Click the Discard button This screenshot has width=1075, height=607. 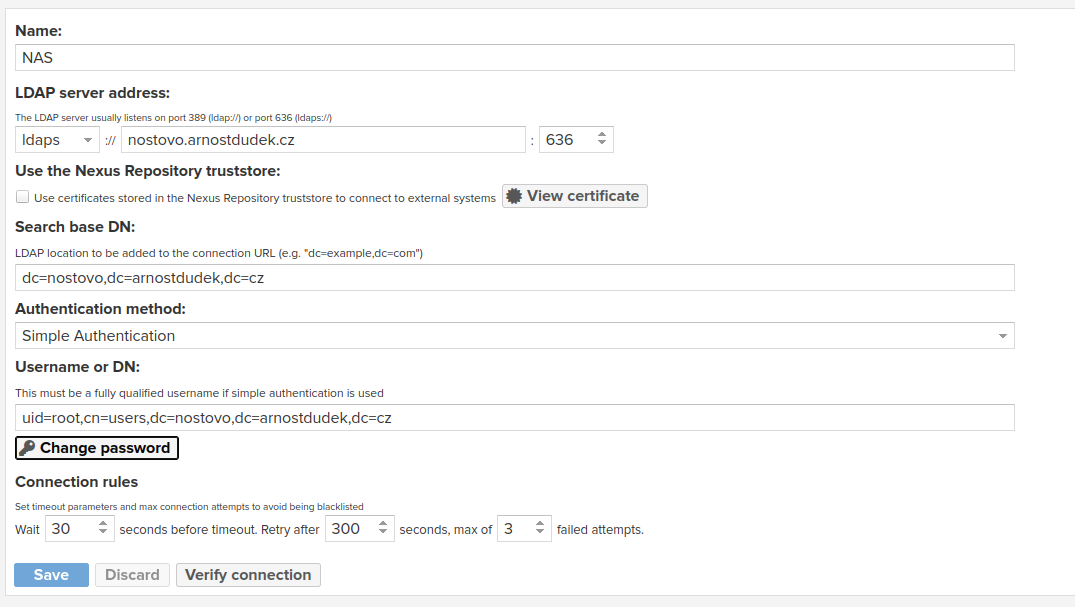132,575
